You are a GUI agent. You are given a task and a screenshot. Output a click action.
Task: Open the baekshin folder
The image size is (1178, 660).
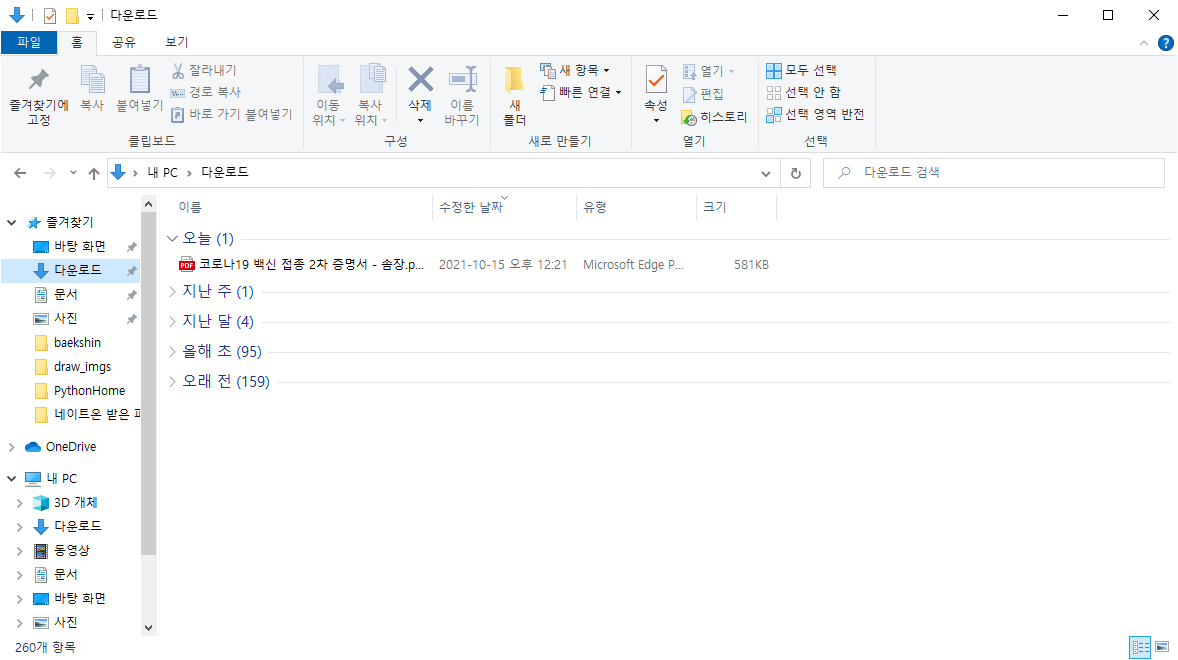(77, 342)
